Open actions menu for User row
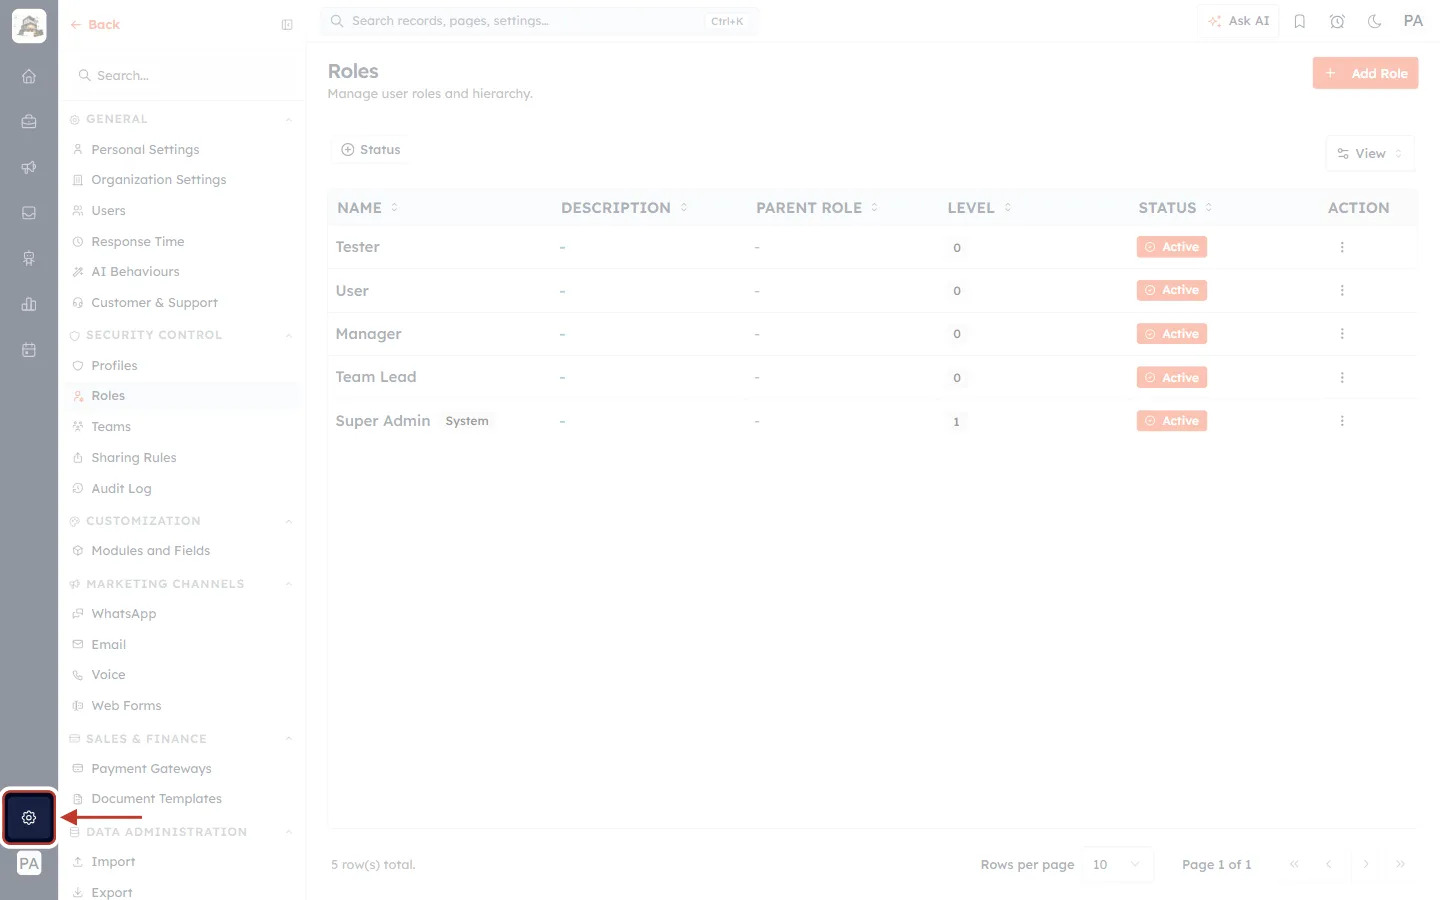Image resolution: width=1440 pixels, height=900 pixels. click(1342, 291)
